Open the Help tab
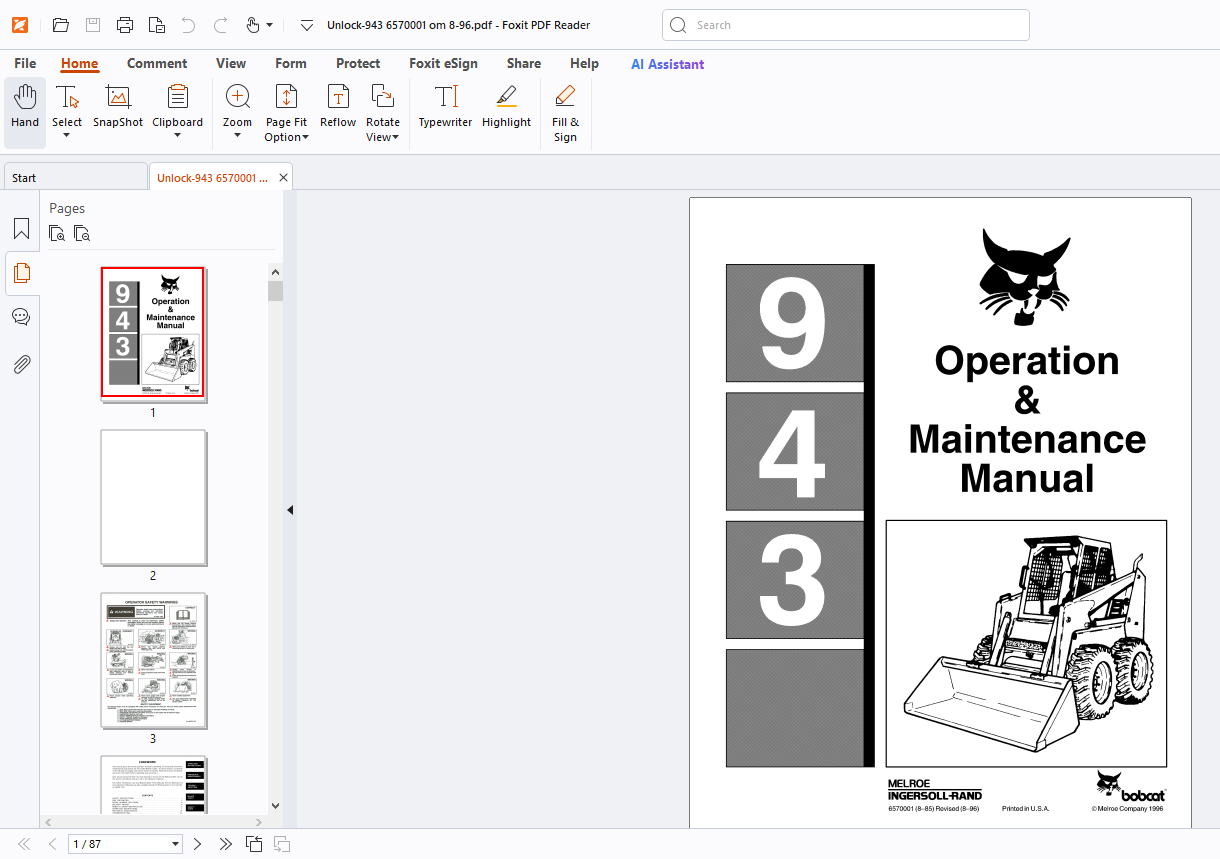This screenshot has height=859, width=1220. 584,63
